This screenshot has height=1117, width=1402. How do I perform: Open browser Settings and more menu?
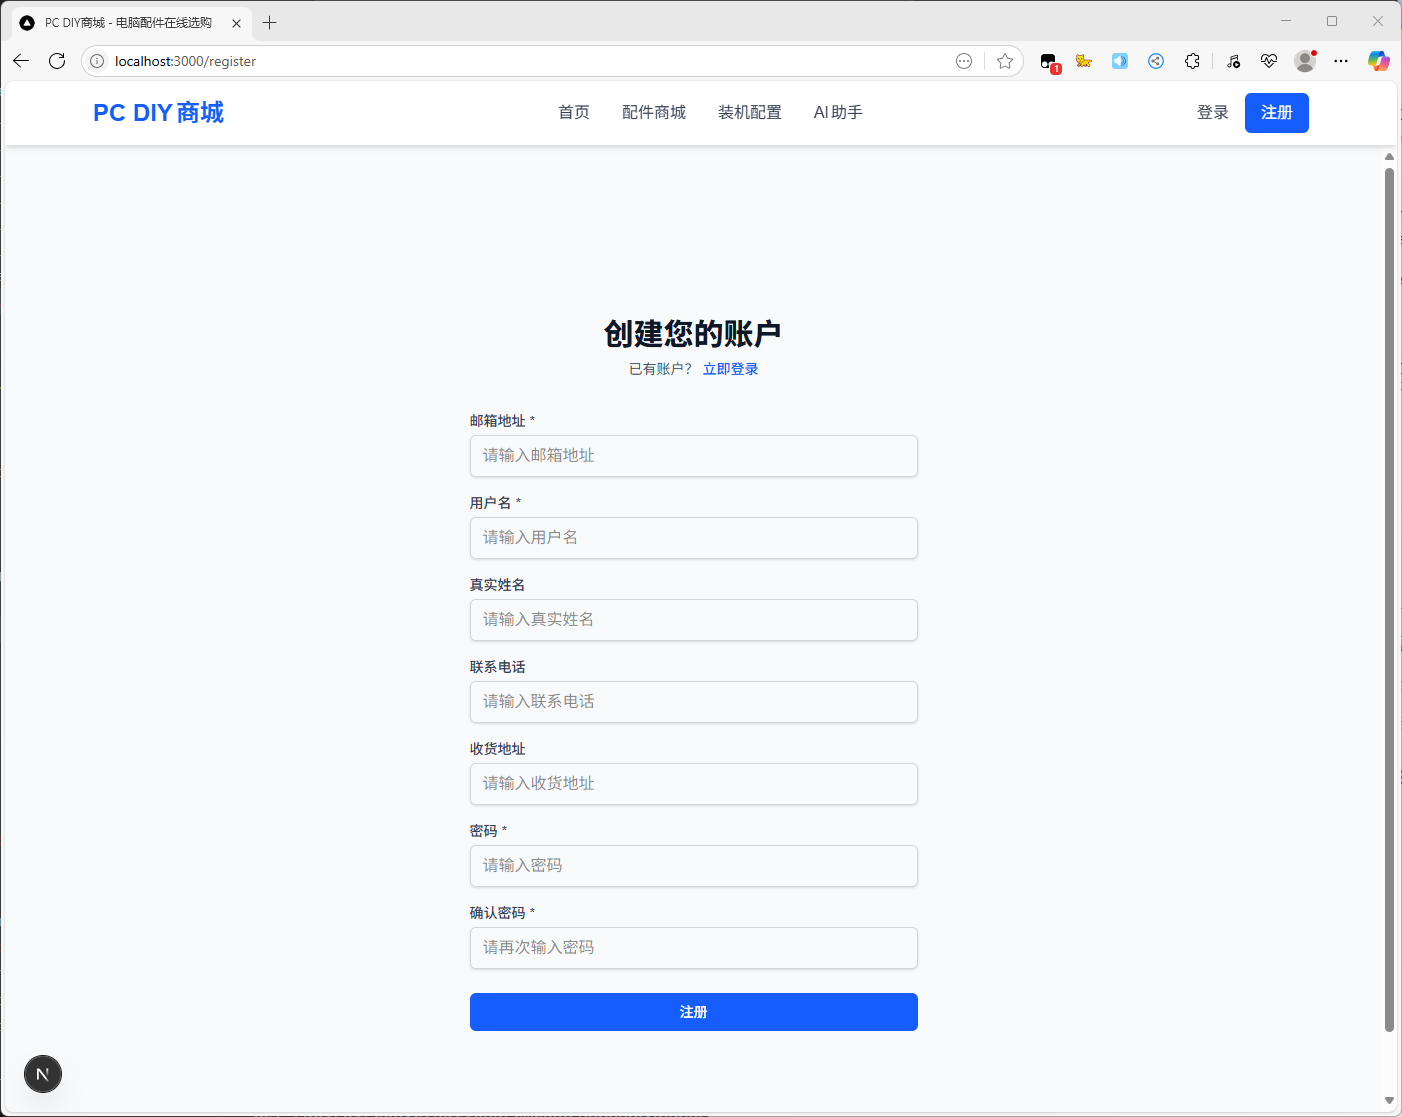pos(1341,61)
